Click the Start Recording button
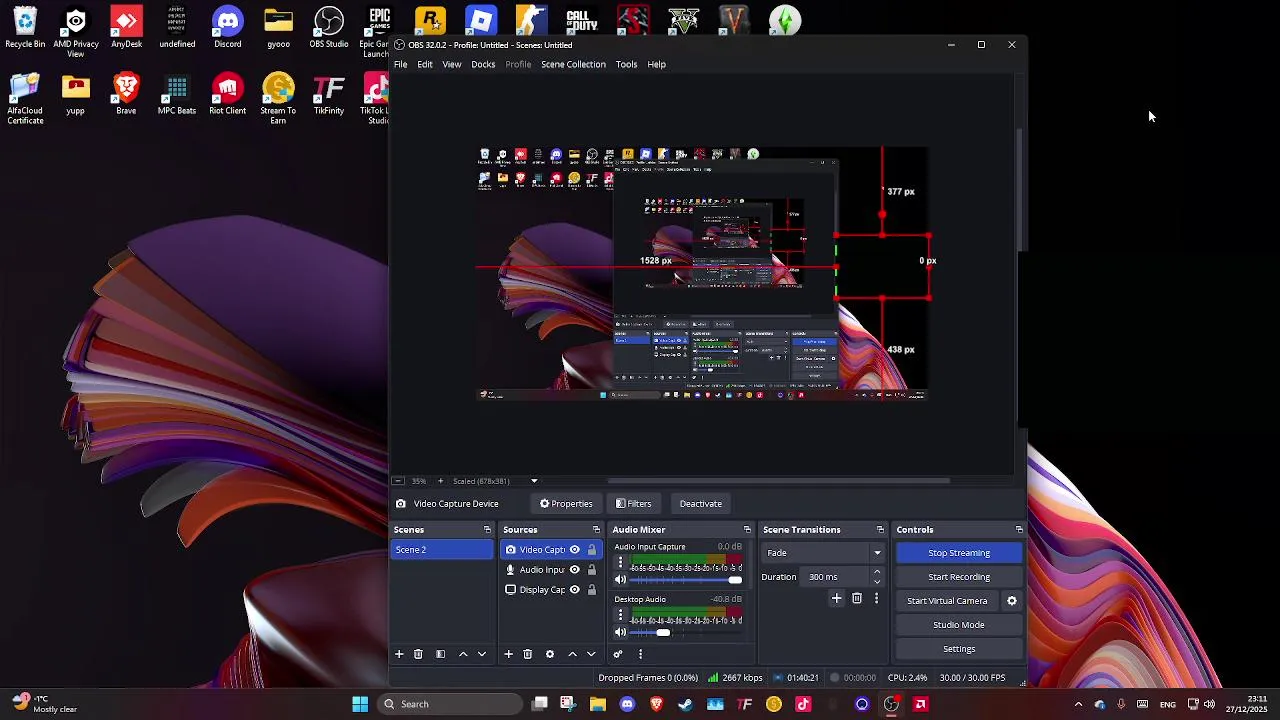The height and width of the screenshot is (720, 1280). (959, 577)
